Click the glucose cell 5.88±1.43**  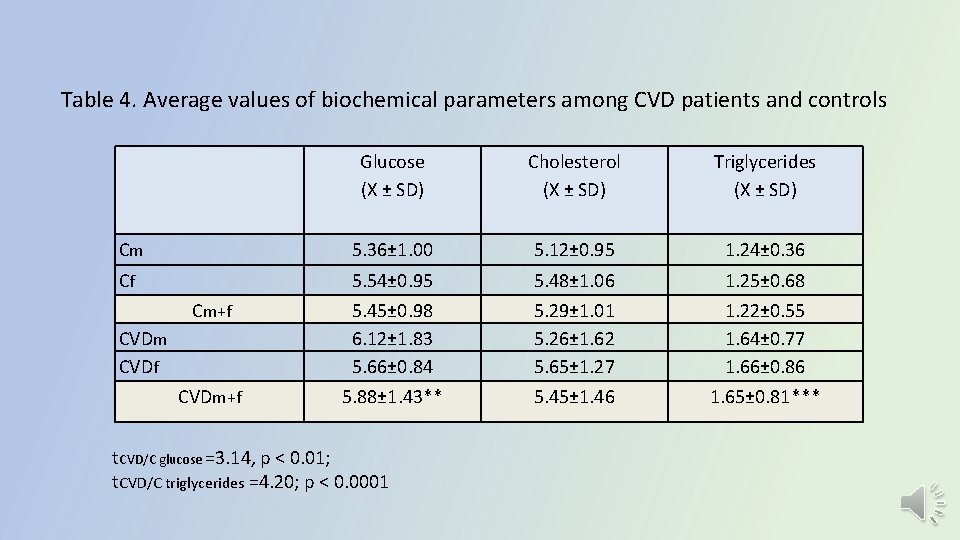tap(392, 398)
